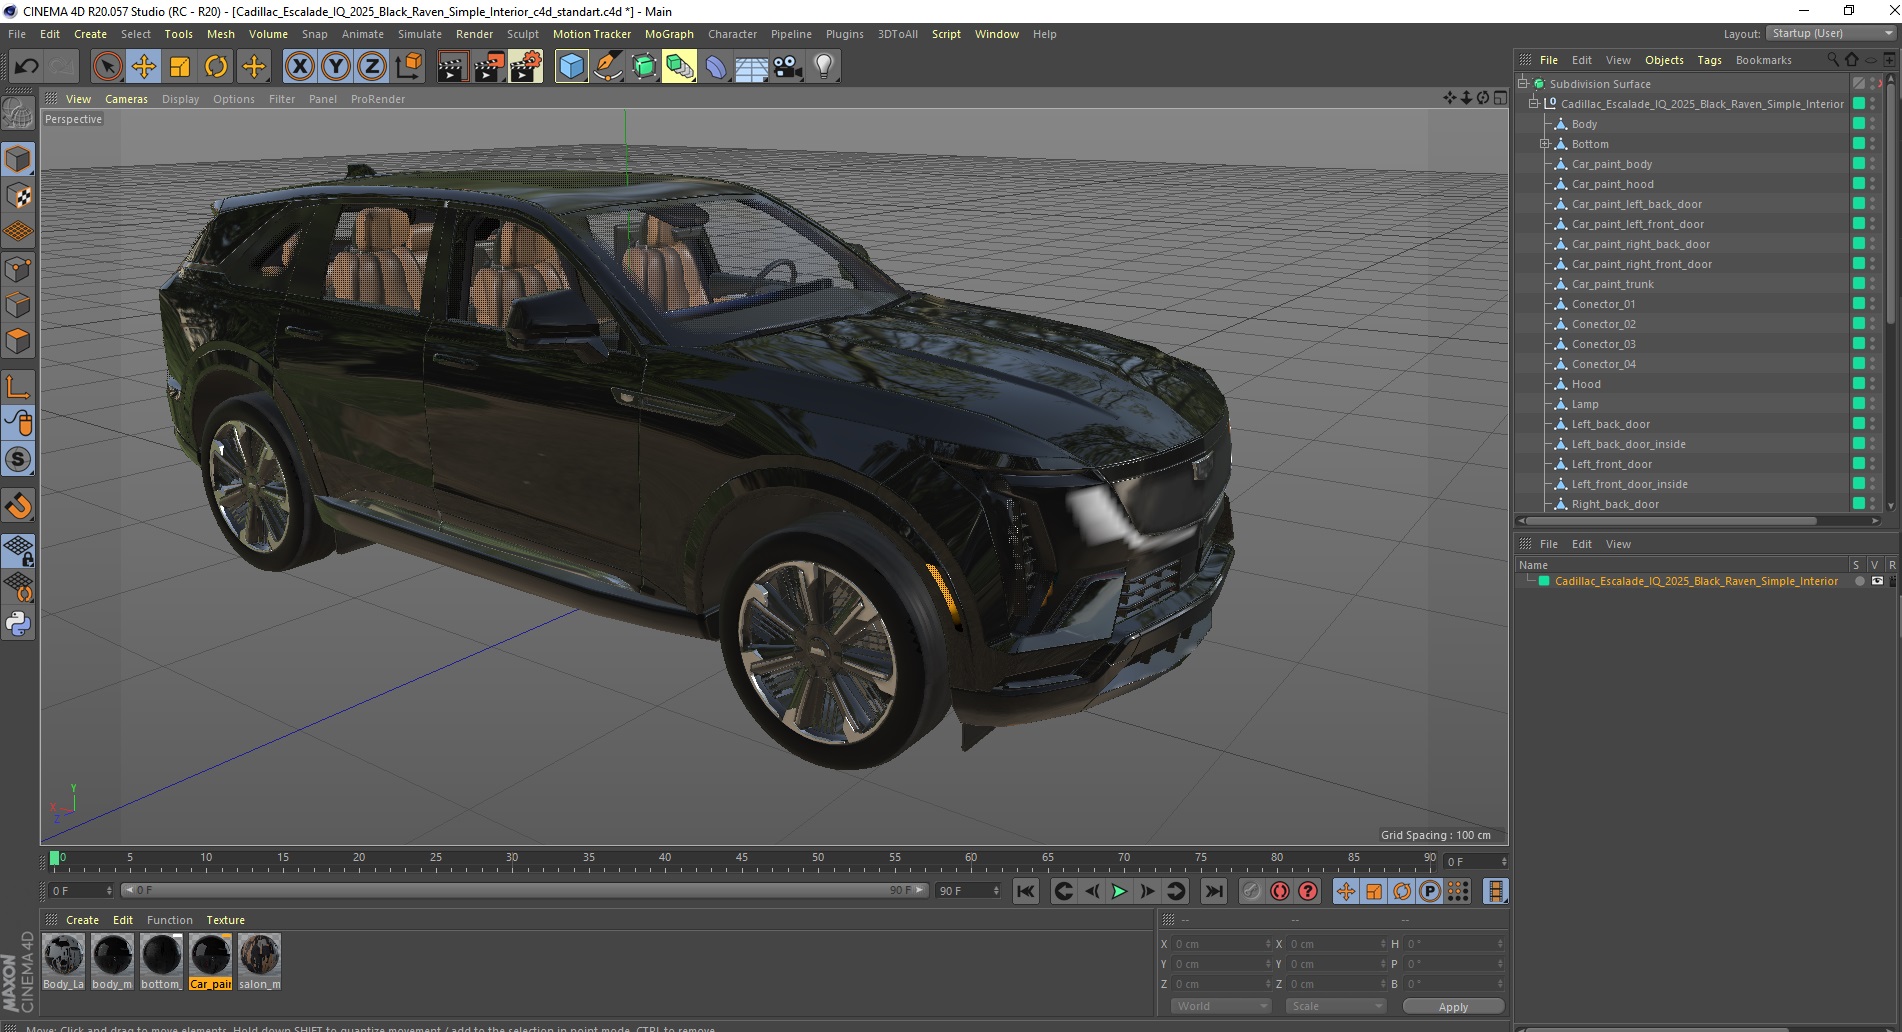Toggle layer visibility V for Cadillac layer
This screenshot has height=1032, width=1902.
(x=1877, y=581)
